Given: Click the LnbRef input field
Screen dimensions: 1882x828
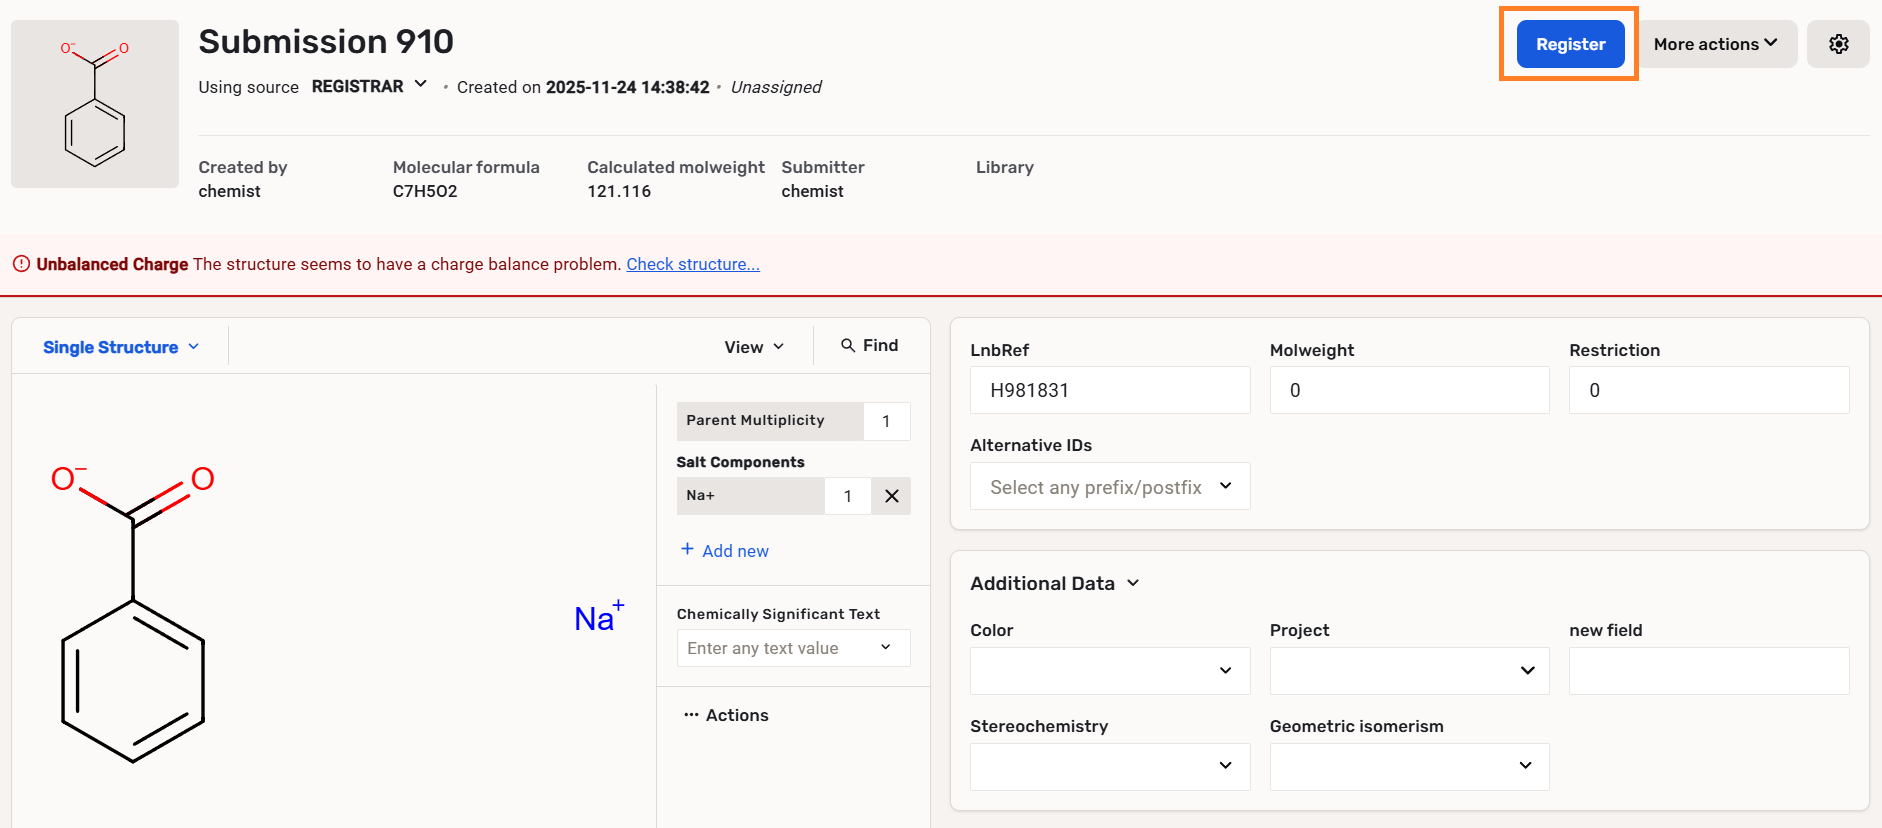Looking at the screenshot, I should tap(1109, 390).
